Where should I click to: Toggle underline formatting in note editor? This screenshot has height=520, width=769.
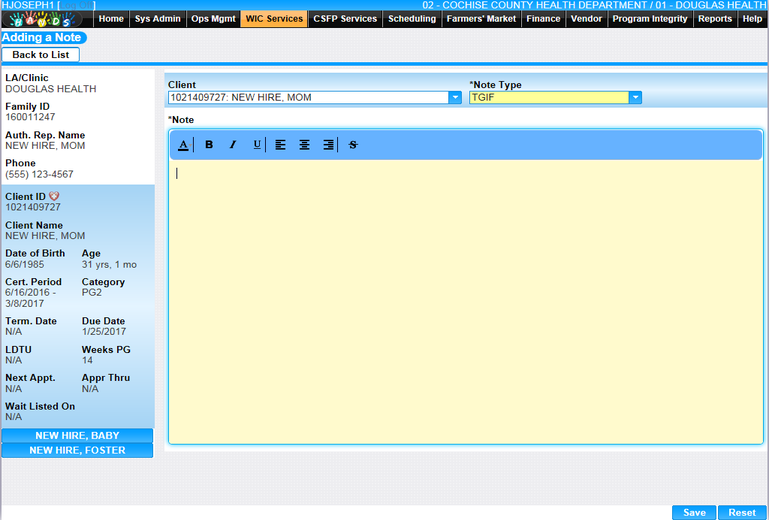(x=257, y=145)
